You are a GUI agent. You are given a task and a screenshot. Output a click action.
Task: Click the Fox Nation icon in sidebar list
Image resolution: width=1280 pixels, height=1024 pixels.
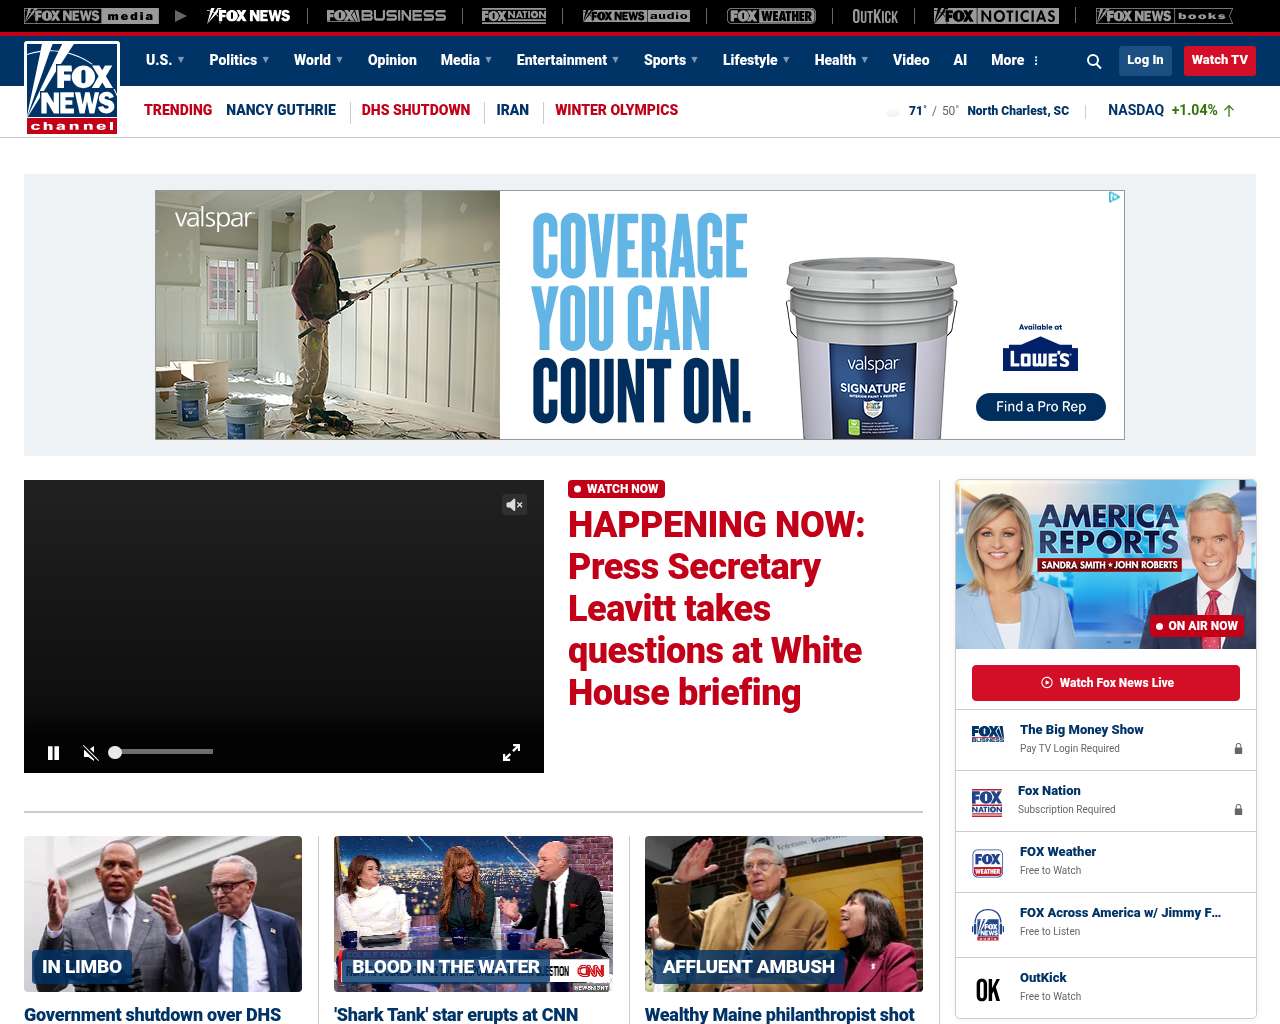(987, 802)
